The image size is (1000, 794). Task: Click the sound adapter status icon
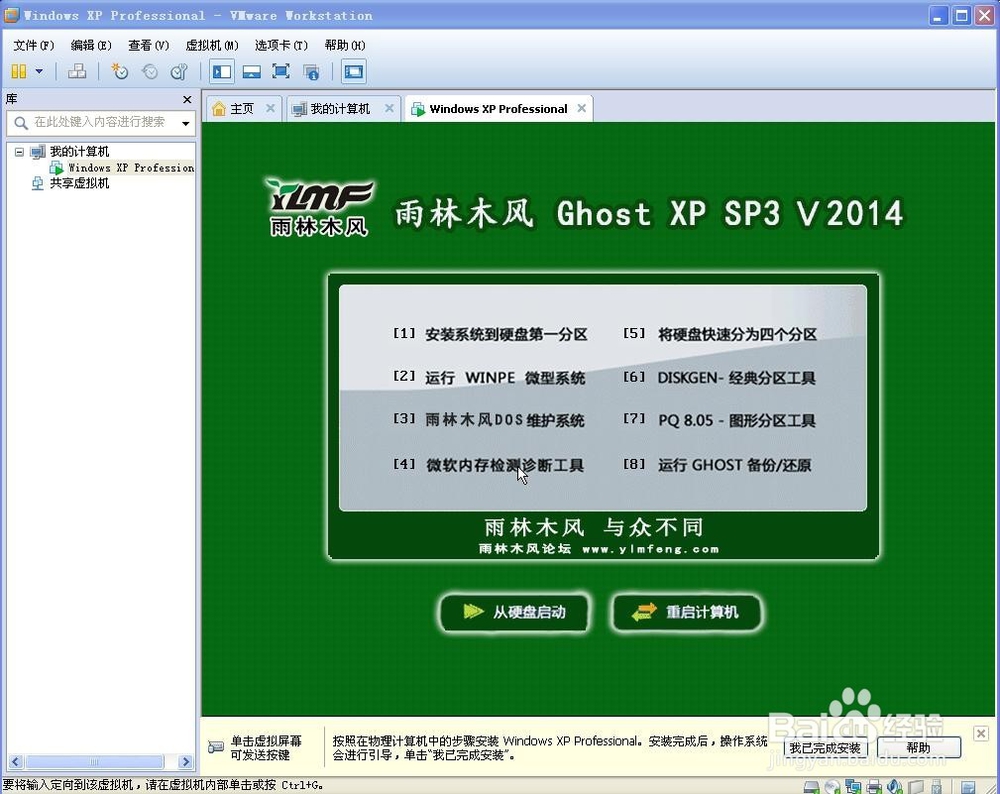pyautogui.click(x=895, y=786)
